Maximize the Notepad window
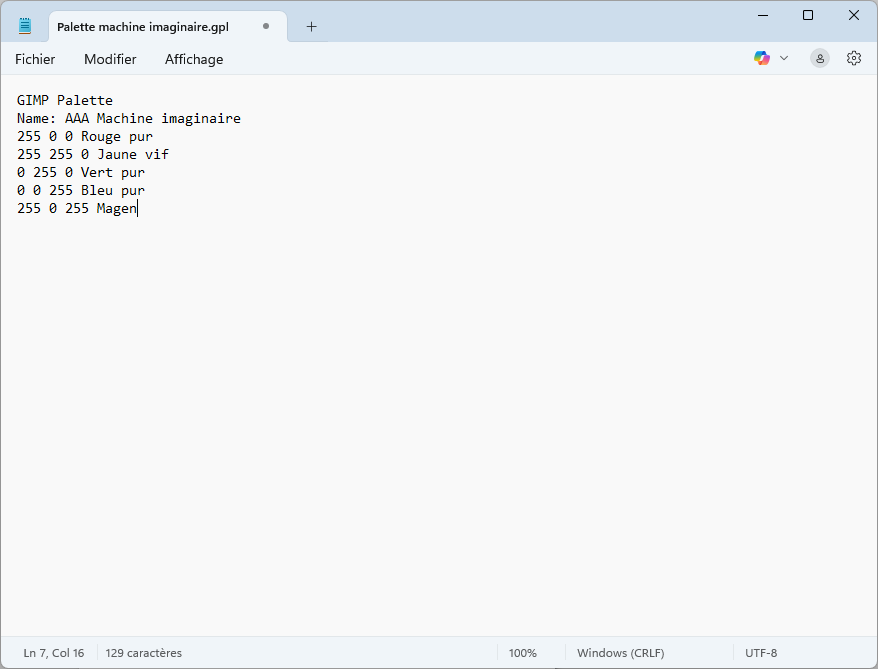This screenshot has height=669, width=878. [x=807, y=15]
